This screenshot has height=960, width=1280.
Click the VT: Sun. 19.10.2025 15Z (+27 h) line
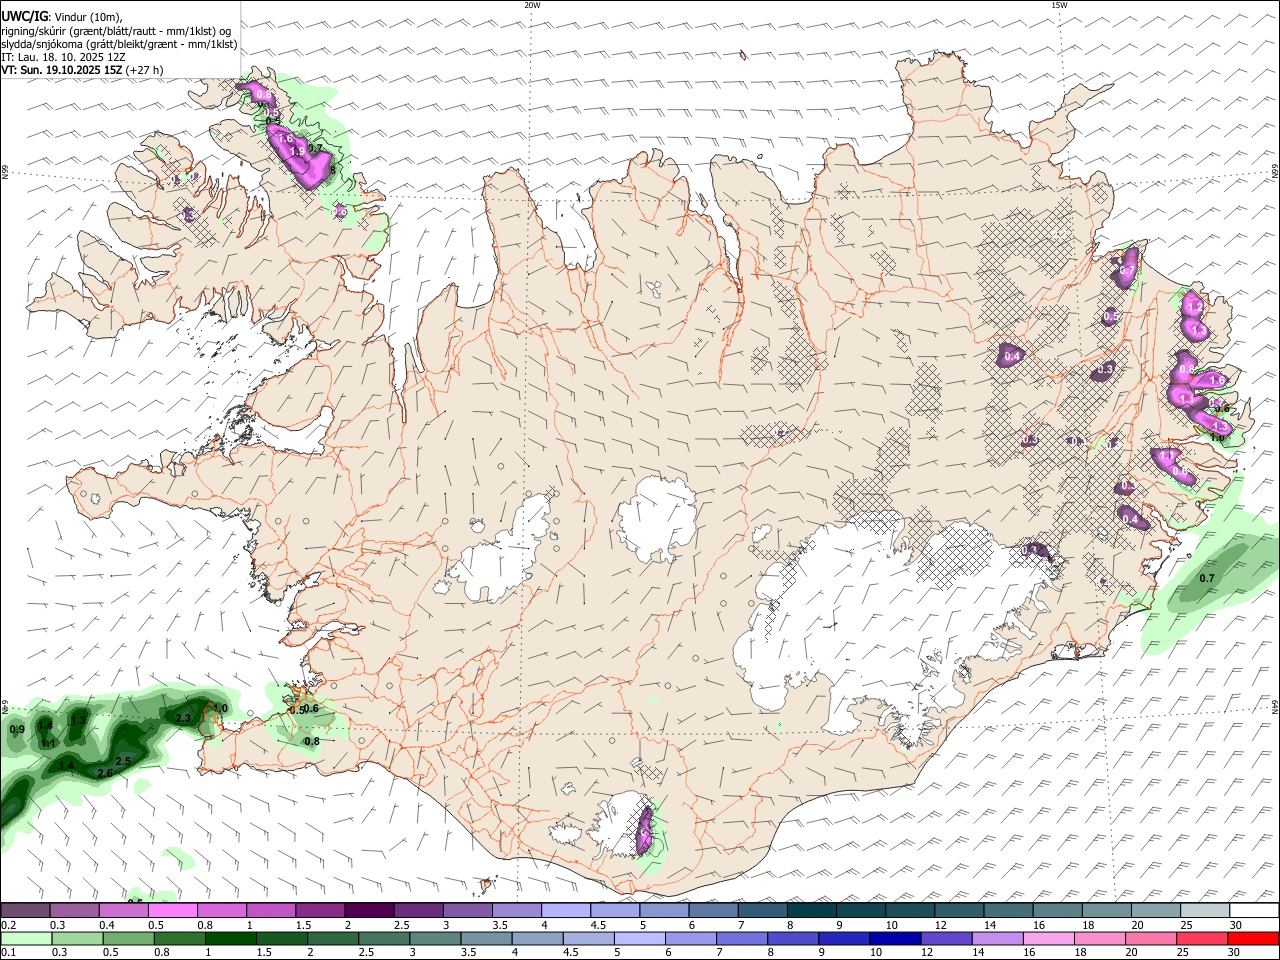[x=82, y=70]
